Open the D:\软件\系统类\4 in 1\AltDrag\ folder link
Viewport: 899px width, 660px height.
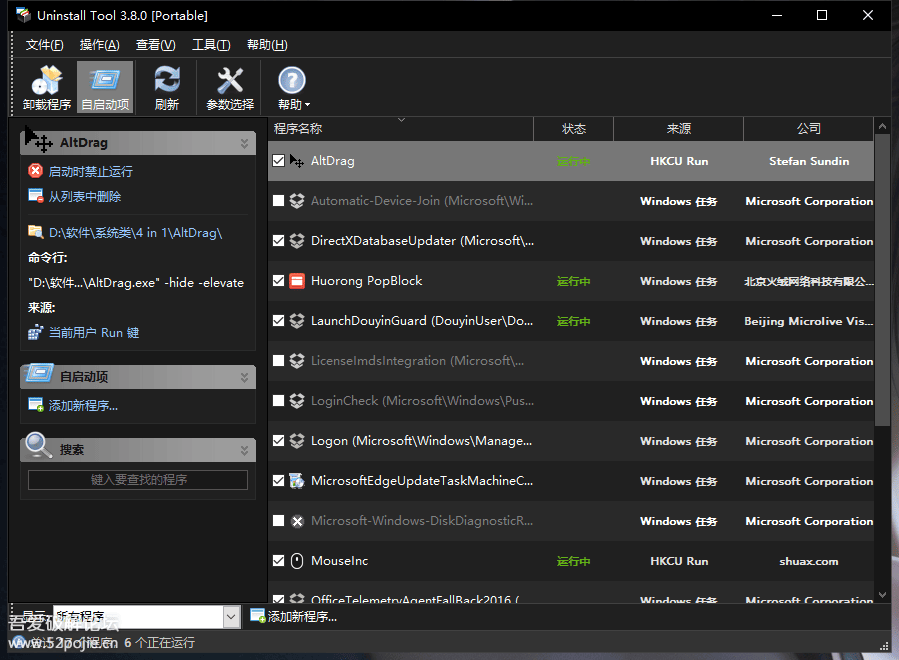pos(135,232)
